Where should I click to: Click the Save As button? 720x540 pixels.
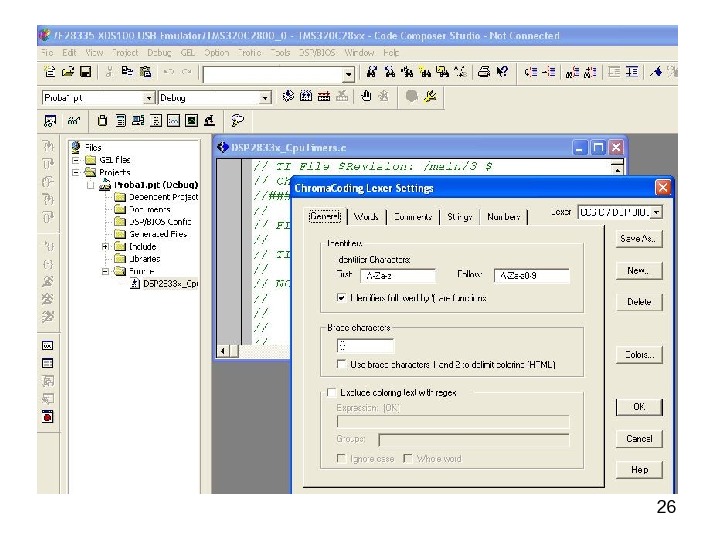click(x=639, y=239)
